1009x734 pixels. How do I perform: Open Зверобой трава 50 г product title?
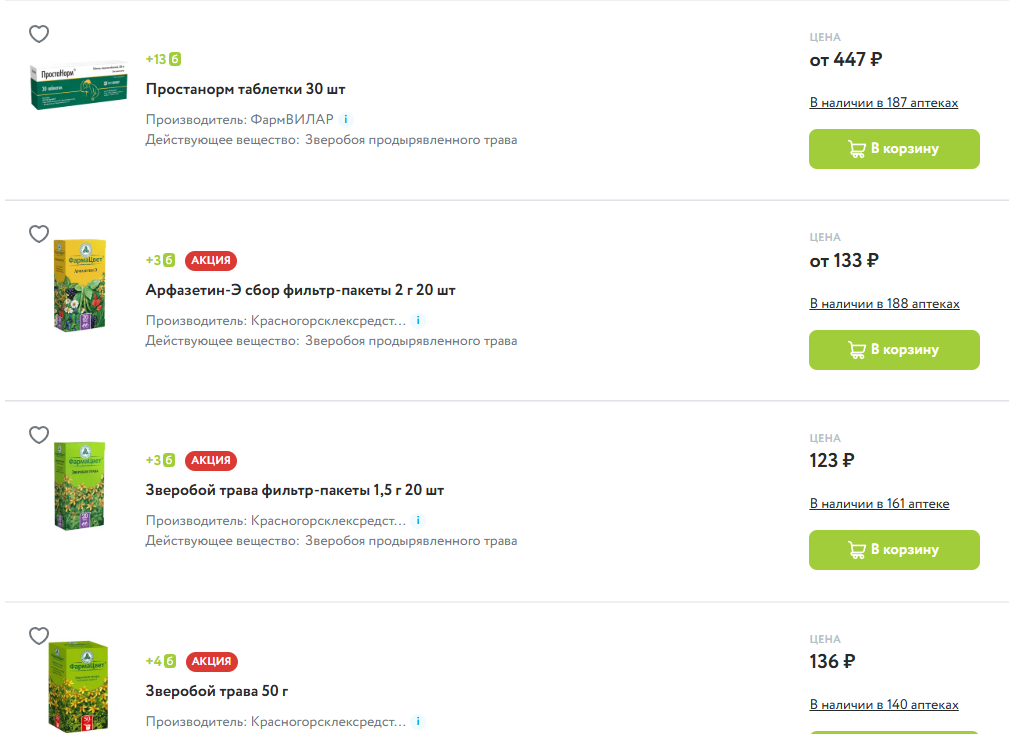point(217,691)
